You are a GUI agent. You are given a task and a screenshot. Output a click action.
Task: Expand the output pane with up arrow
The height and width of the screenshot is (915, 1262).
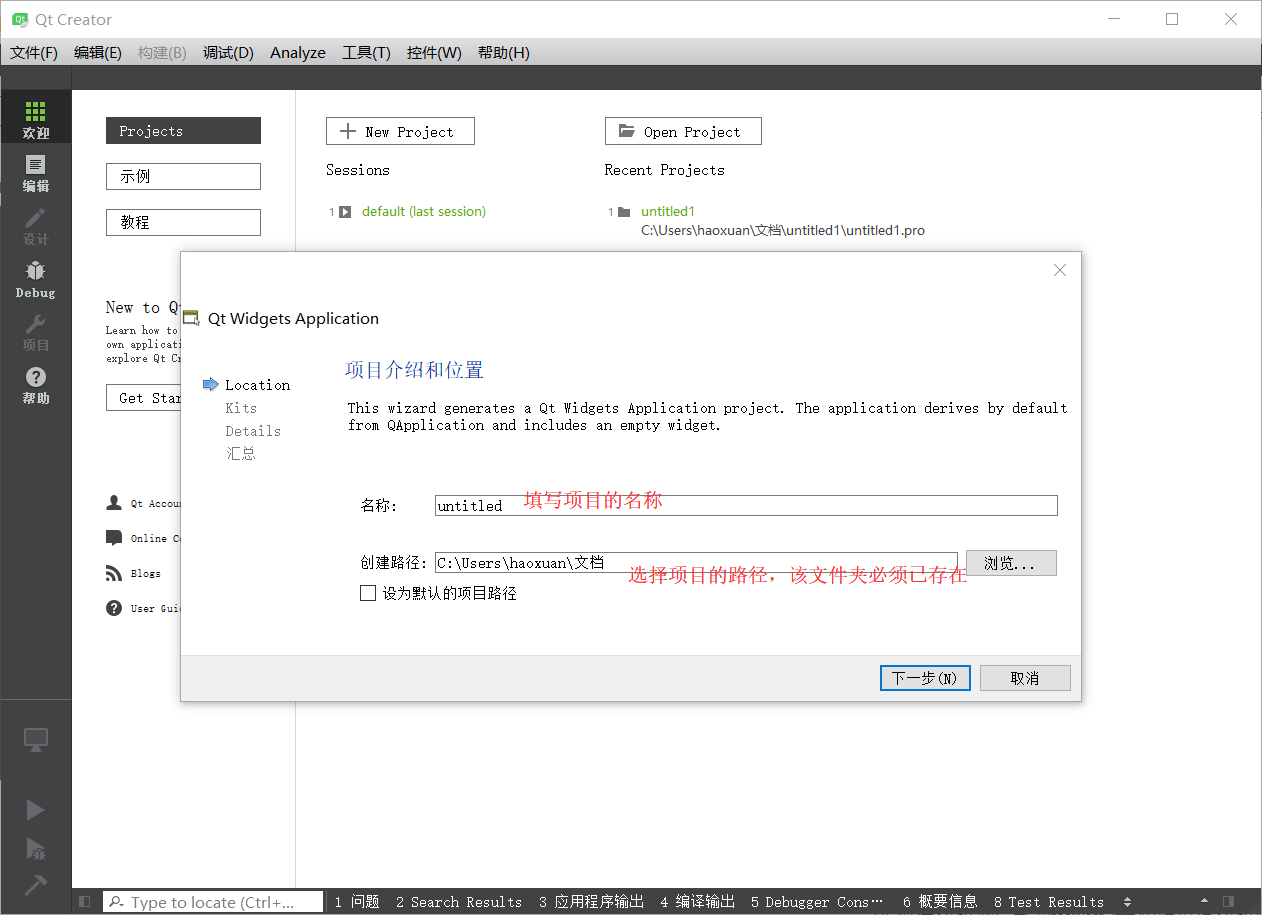1204,902
